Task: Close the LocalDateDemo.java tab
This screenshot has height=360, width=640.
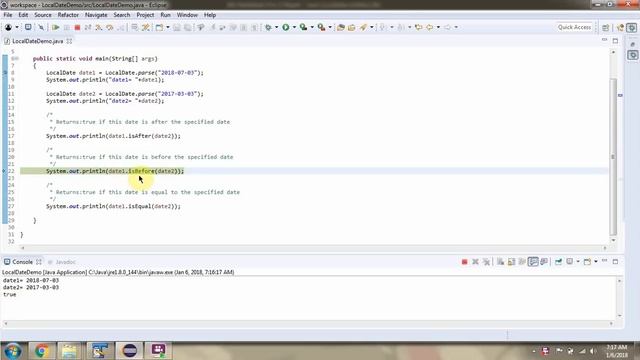Action: pyautogui.click(x=69, y=41)
